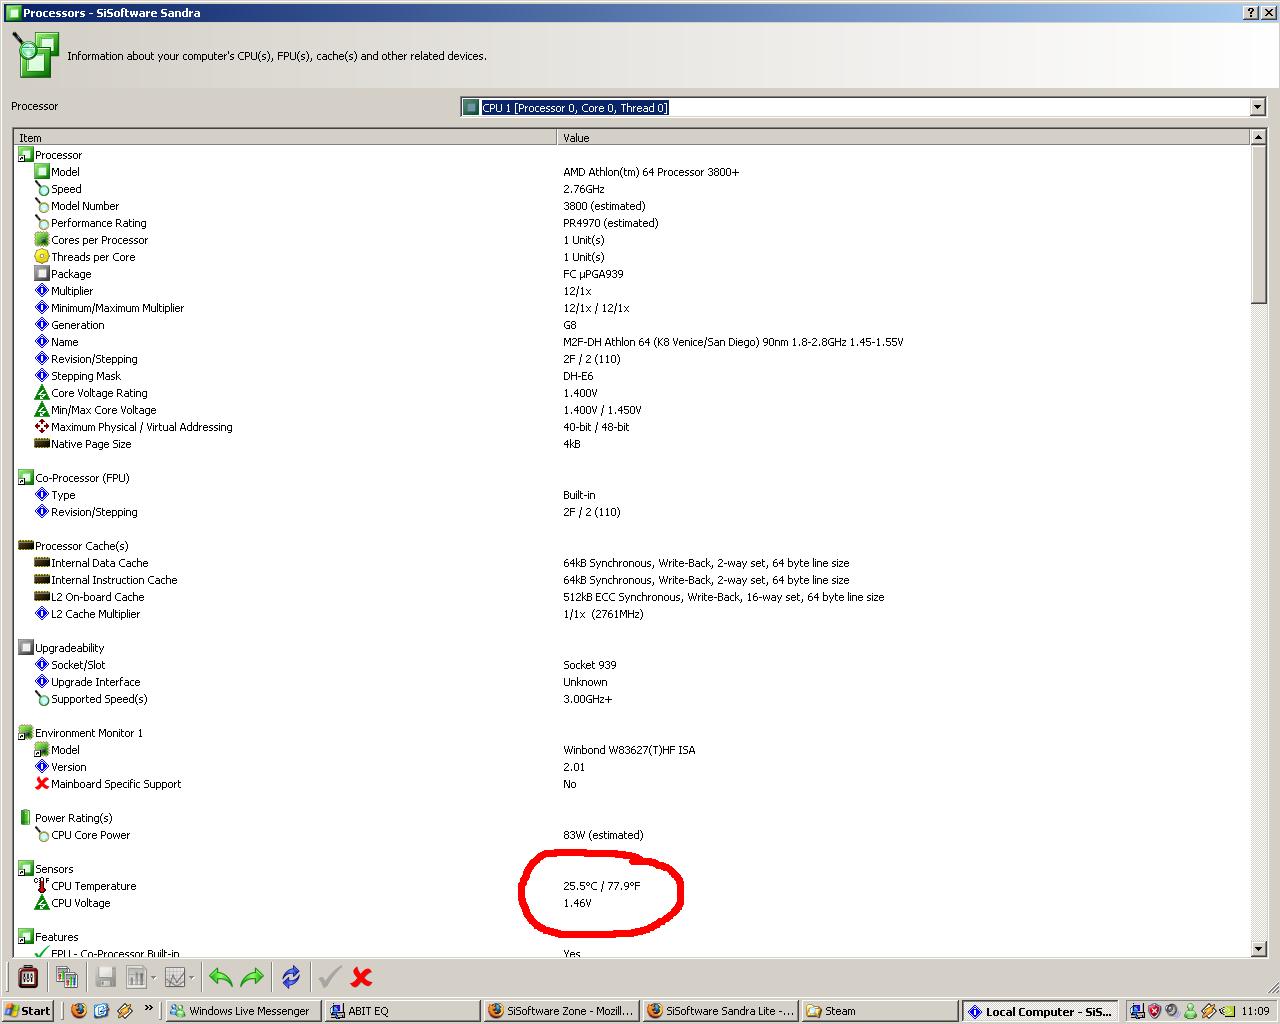Select the Stepping Mask row
The image size is (1280, 1024).
coord(632,376)
